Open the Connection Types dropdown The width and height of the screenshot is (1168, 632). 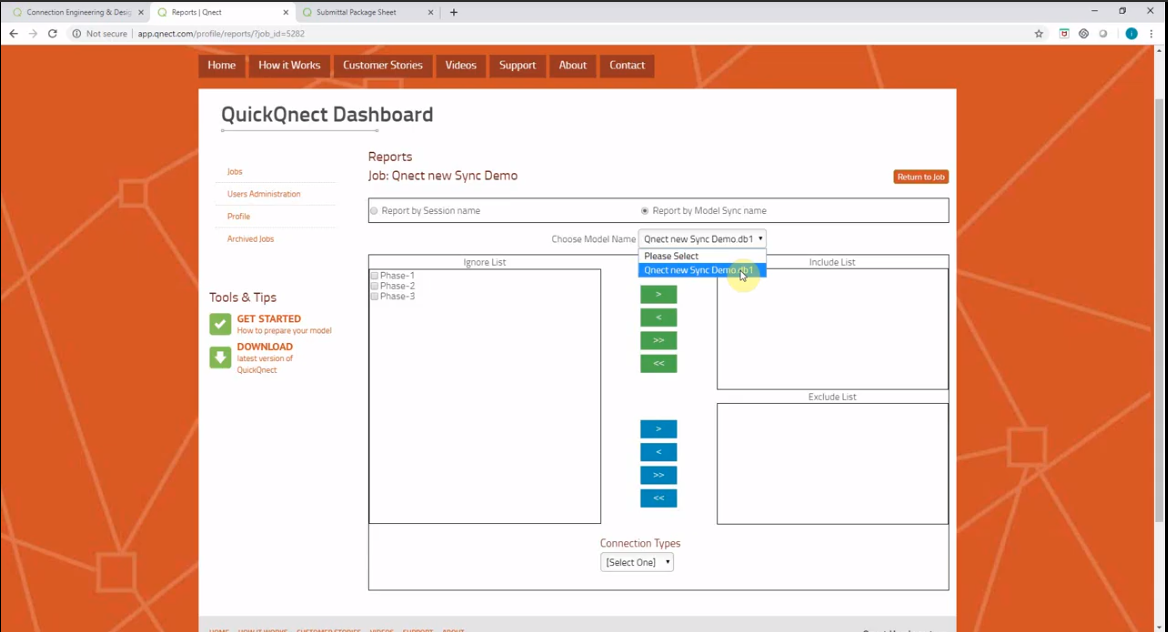(x=637, y=563)
